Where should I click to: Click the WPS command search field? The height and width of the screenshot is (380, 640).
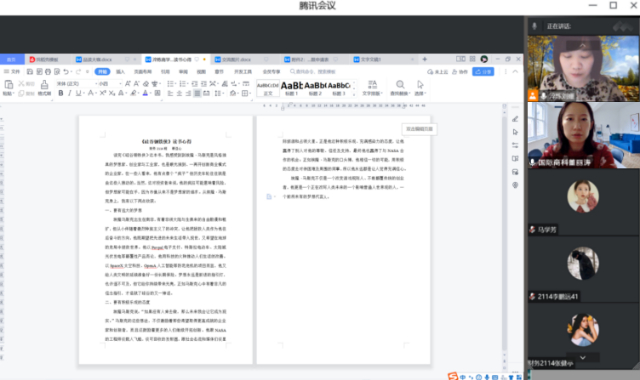313,71
